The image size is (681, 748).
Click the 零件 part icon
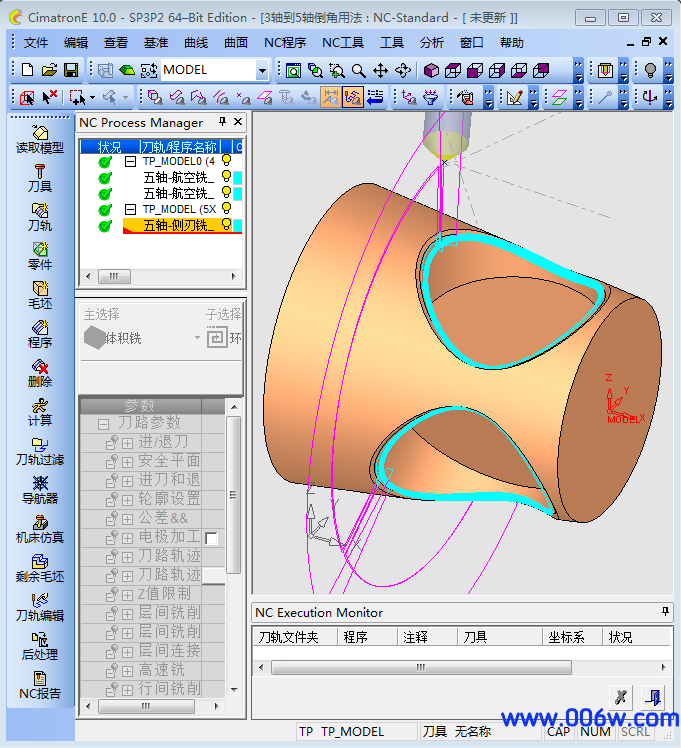[40, 257]
